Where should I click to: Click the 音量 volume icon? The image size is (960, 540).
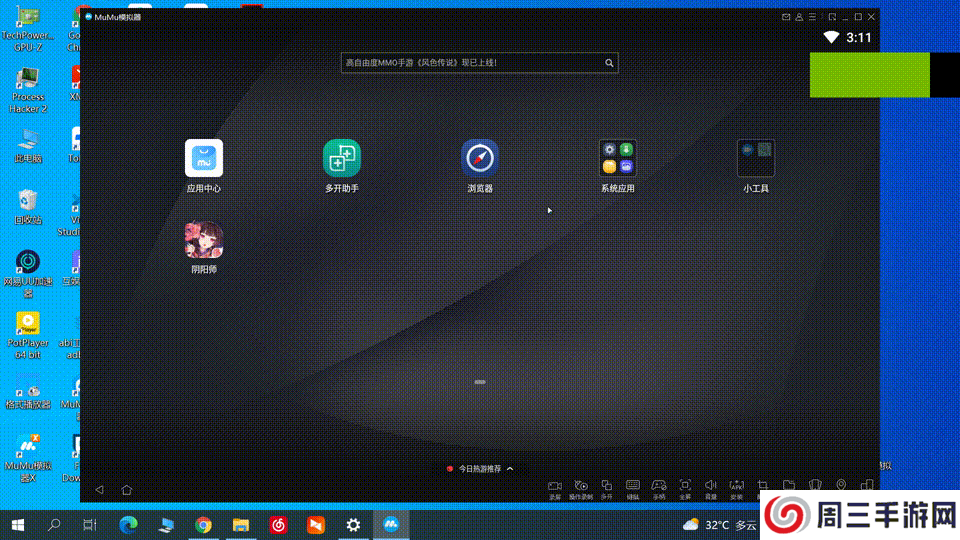[711, 486]
